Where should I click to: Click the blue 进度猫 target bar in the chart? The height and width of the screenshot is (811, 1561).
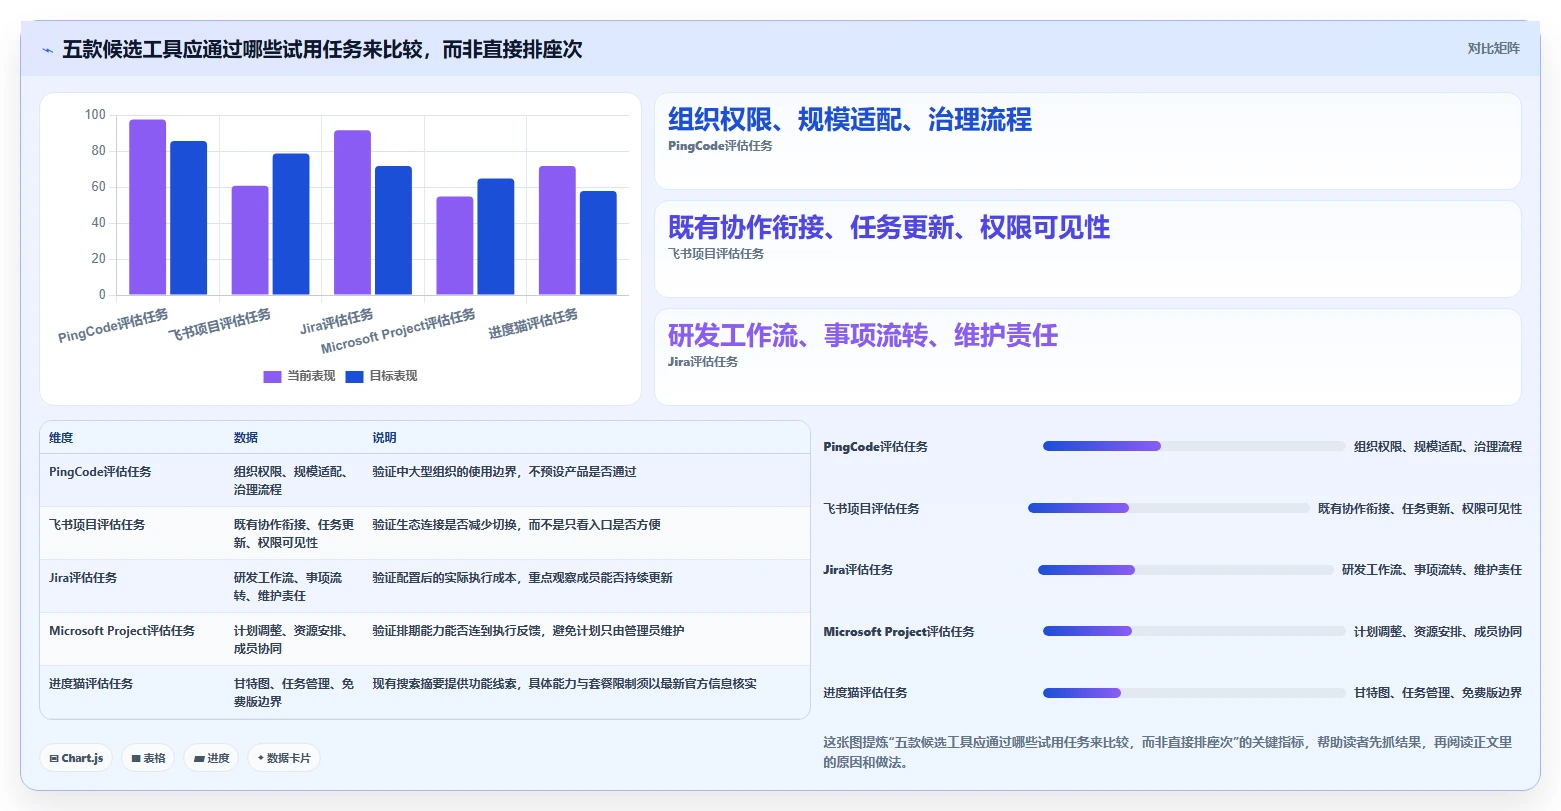pos(598,243)
